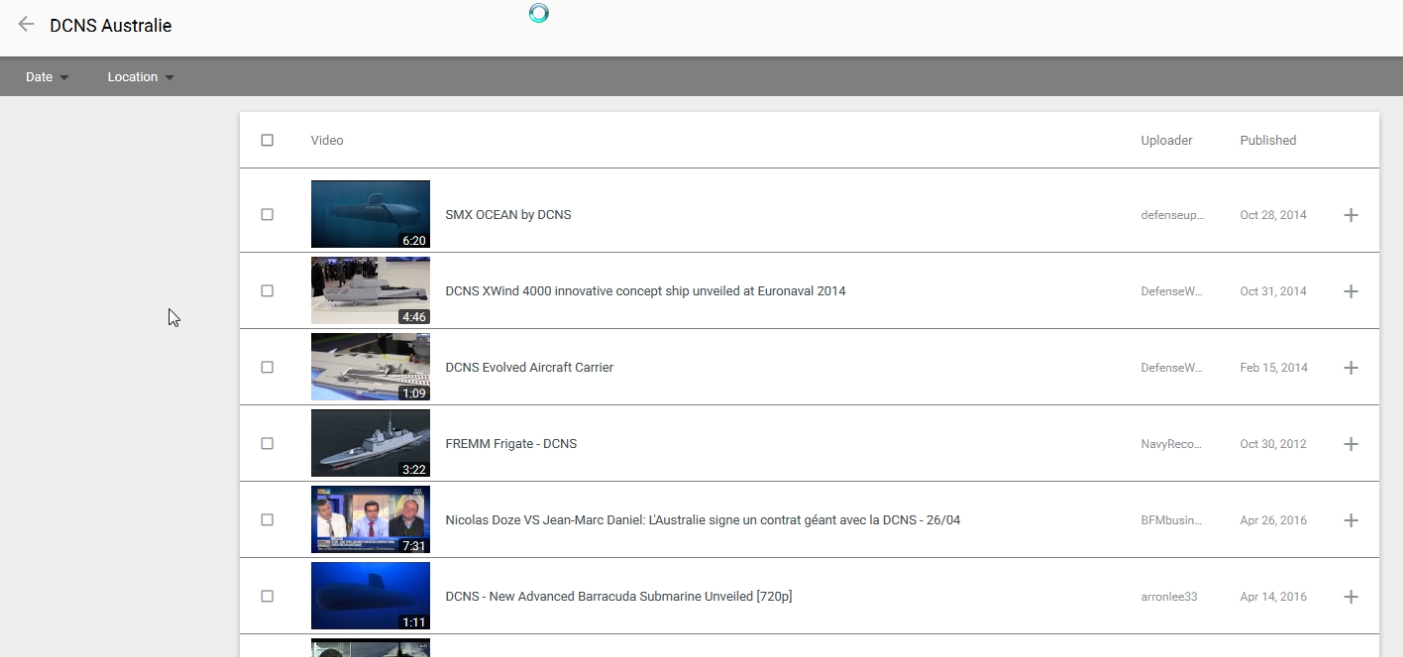This screenshot has width=1403, height=657.
Task: Select checkbox for Nicolas Doze VS Jean-Marc Daniel
Action: coord(267,520)
